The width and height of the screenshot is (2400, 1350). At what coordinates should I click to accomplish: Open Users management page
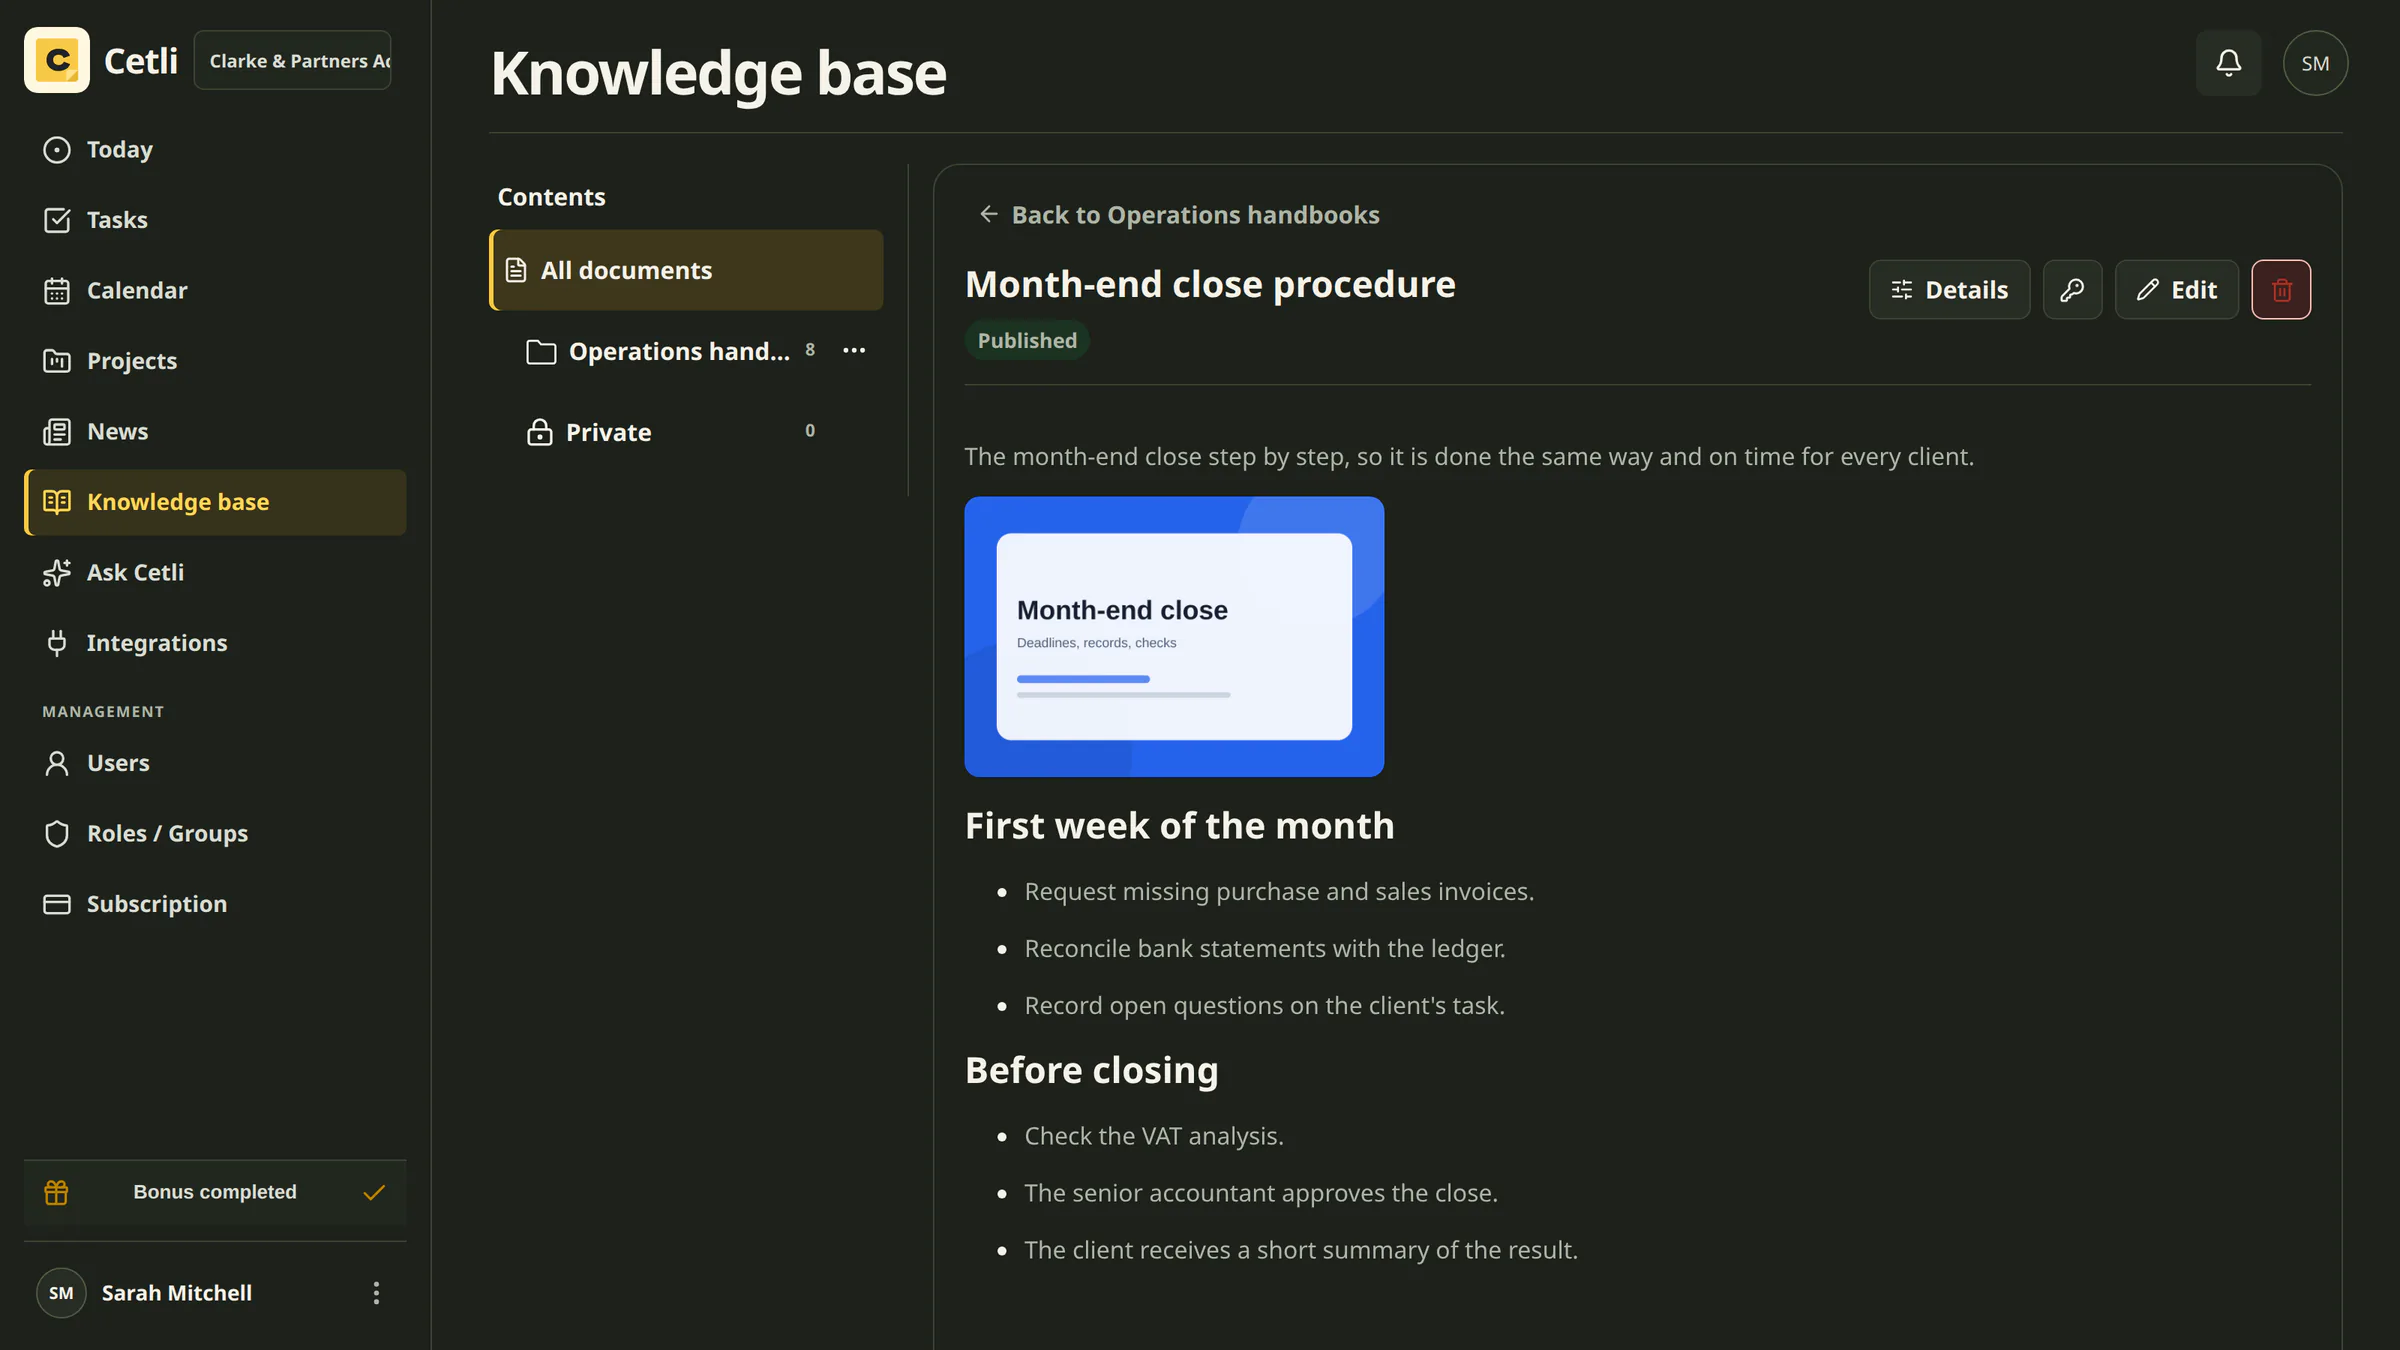[215, 763]
